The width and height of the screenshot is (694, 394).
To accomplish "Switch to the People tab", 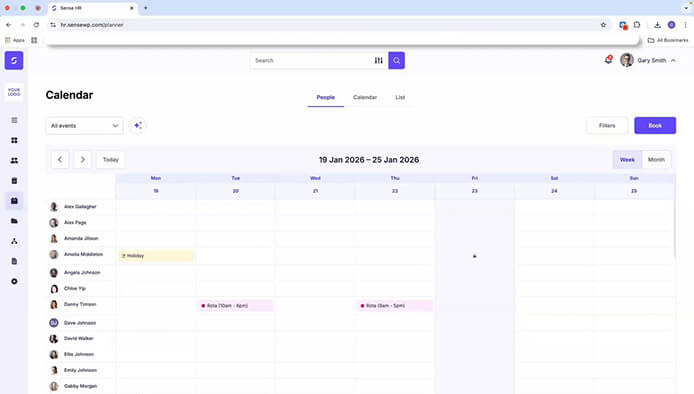I will (x=326, y=97).
